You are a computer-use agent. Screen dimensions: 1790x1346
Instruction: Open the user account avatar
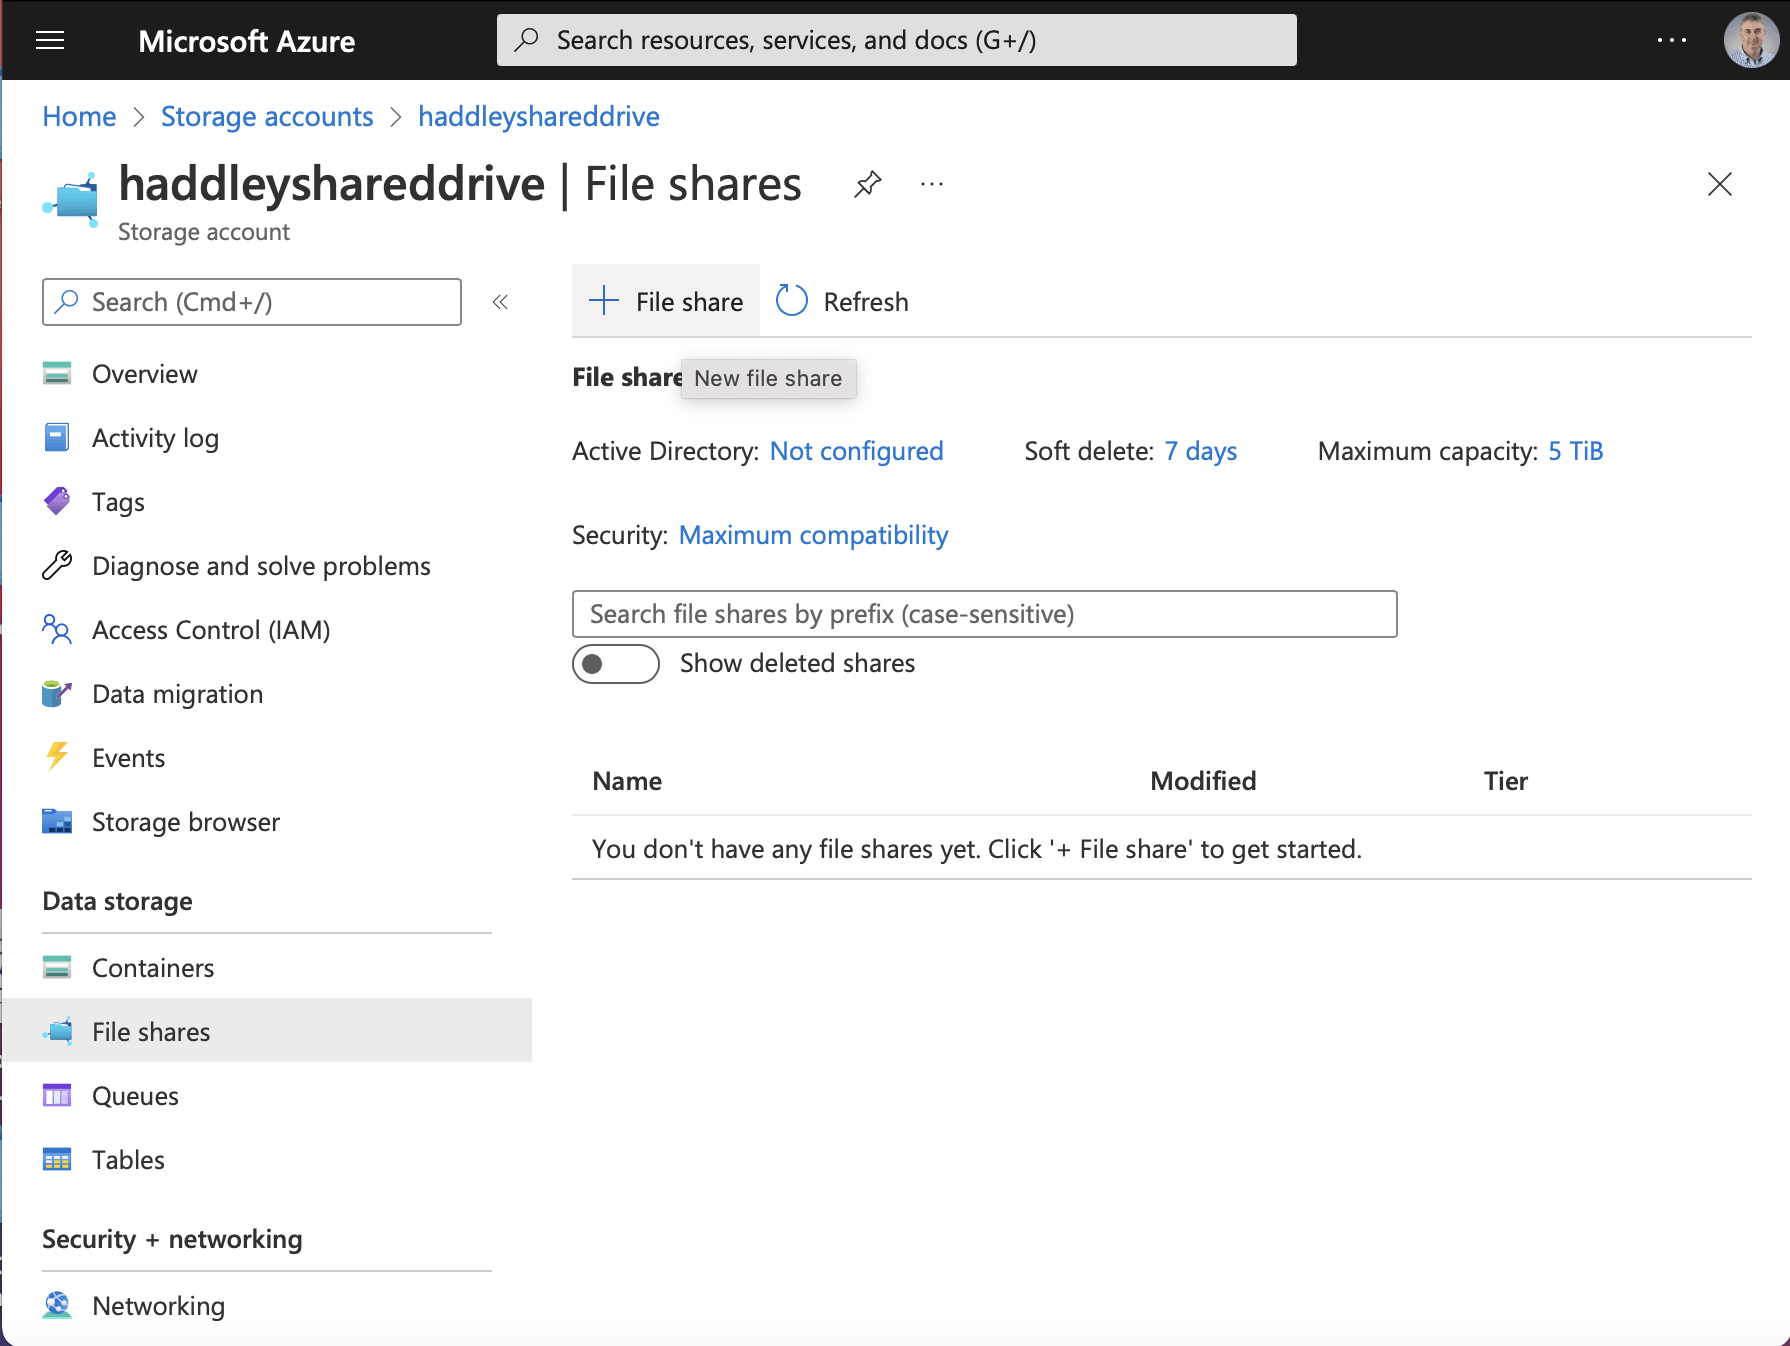coord(1751,40)
